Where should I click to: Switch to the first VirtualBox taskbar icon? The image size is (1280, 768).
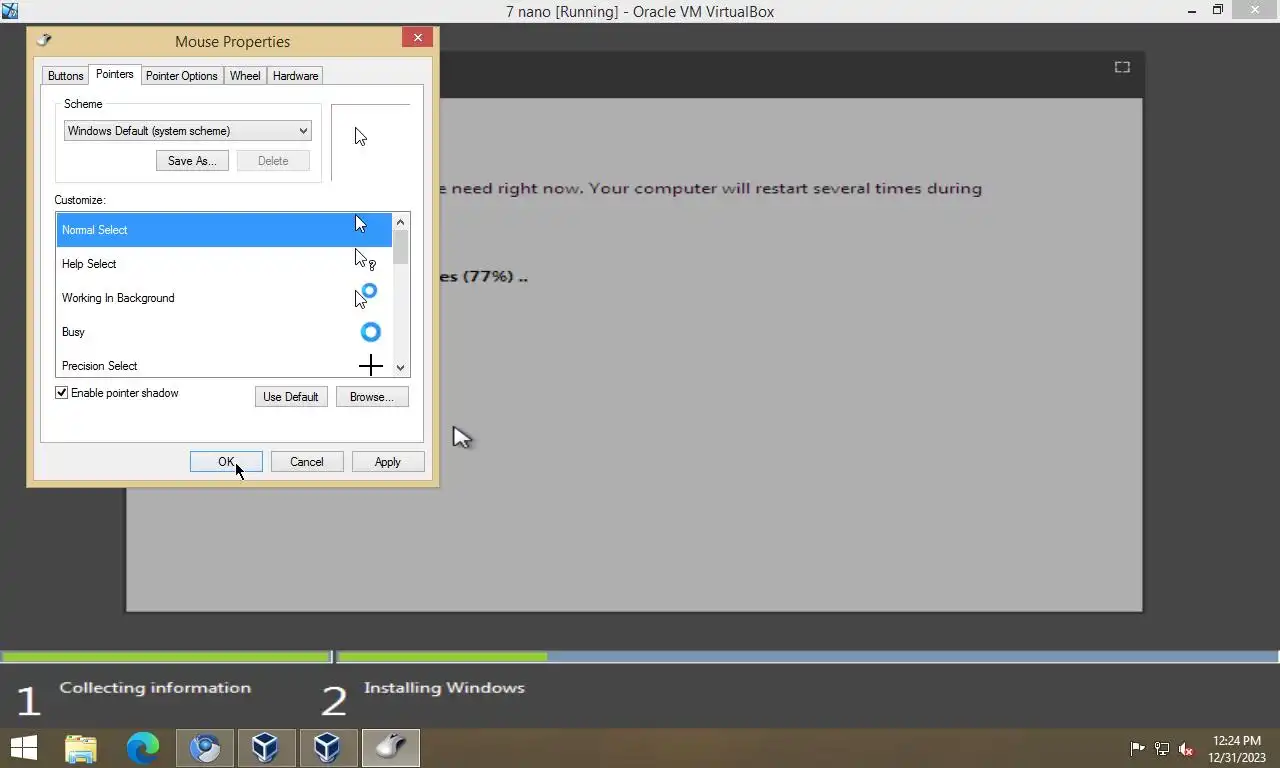(266, 747)
